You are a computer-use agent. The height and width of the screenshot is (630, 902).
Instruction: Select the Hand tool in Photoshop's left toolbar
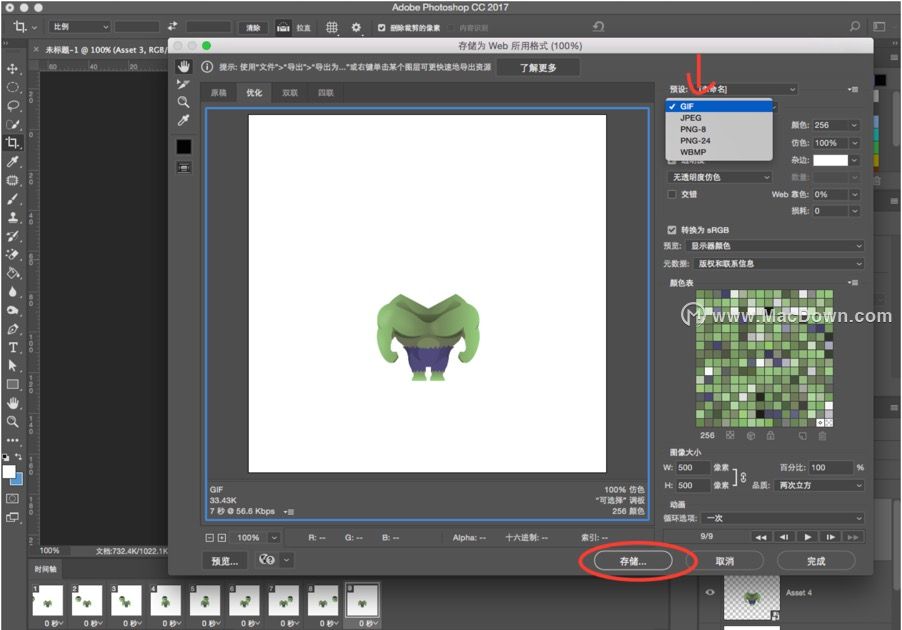click(12, 403)
